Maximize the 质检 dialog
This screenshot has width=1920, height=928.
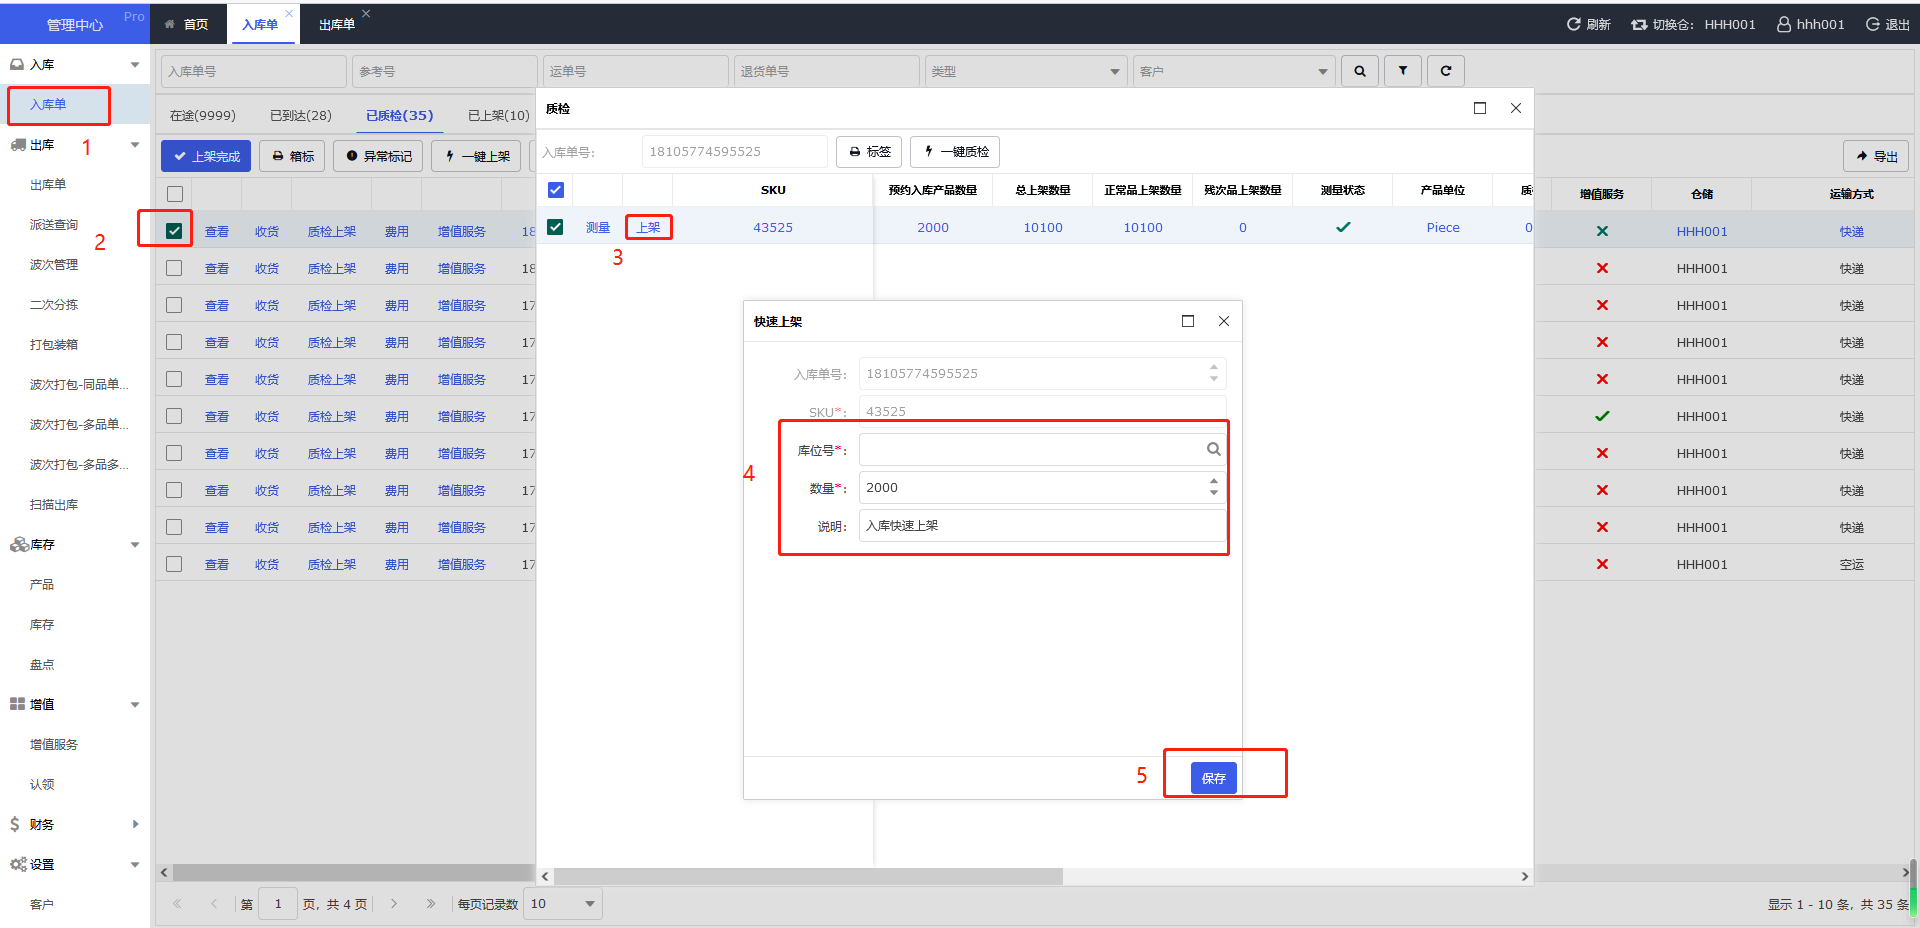coord(1480,108)
